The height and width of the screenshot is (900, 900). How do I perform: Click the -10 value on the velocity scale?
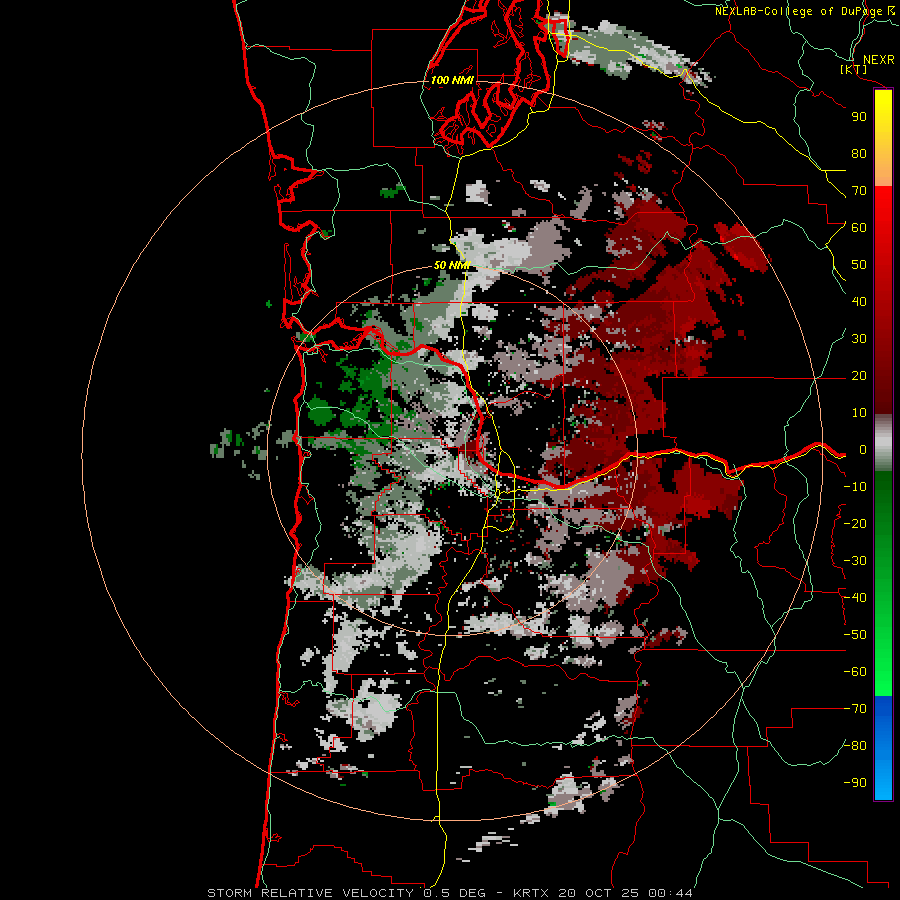pos(855,487)
